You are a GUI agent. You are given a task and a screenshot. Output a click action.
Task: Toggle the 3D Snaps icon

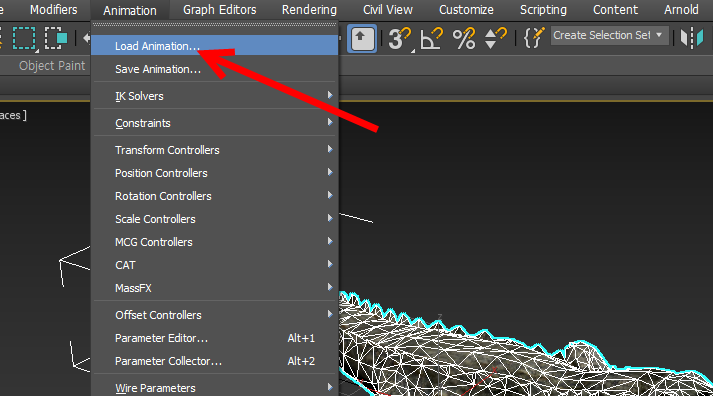[400, 38]
